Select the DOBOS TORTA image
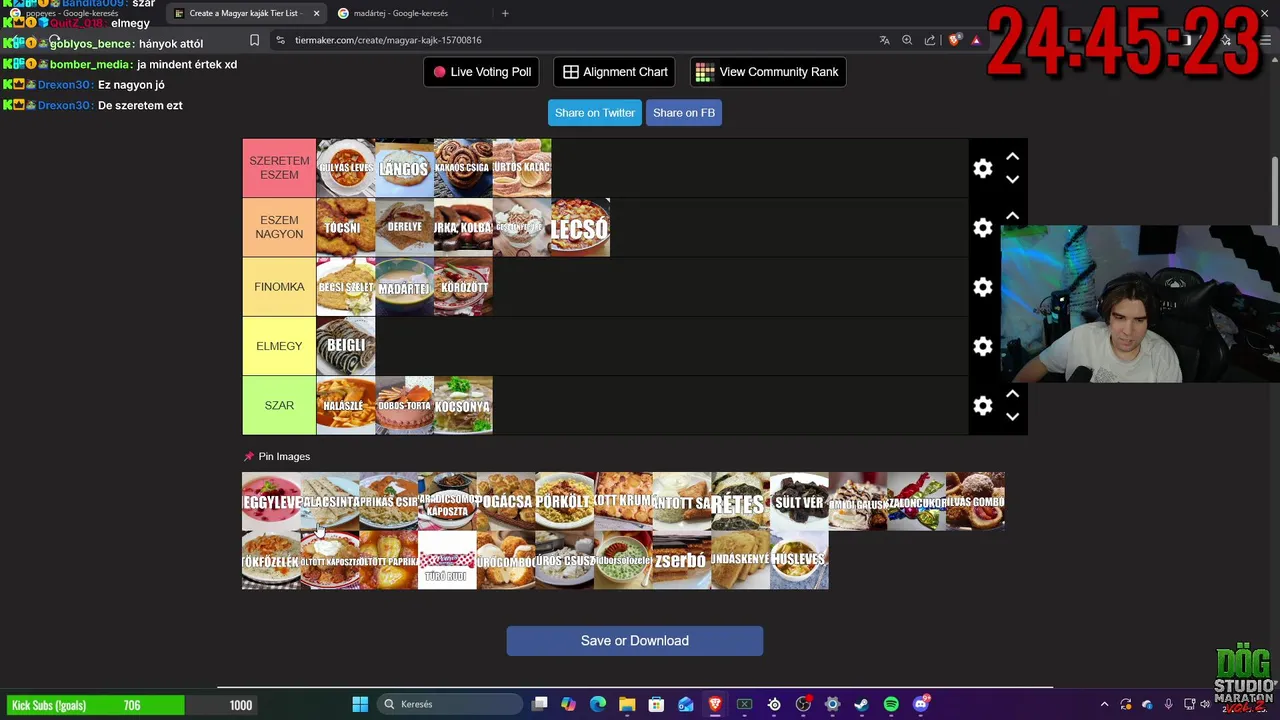The image size is (1280, 720). point(405,405)
